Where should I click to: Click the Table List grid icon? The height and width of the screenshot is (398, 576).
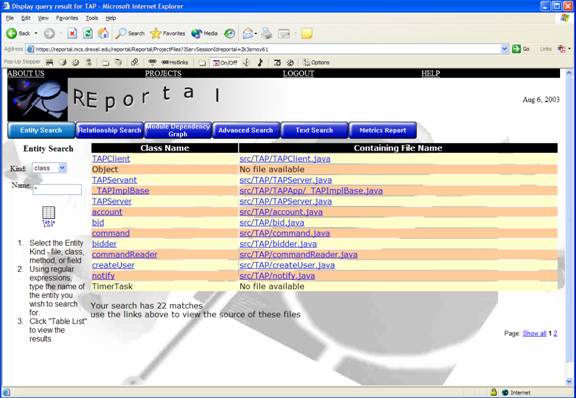pos(48,213)
